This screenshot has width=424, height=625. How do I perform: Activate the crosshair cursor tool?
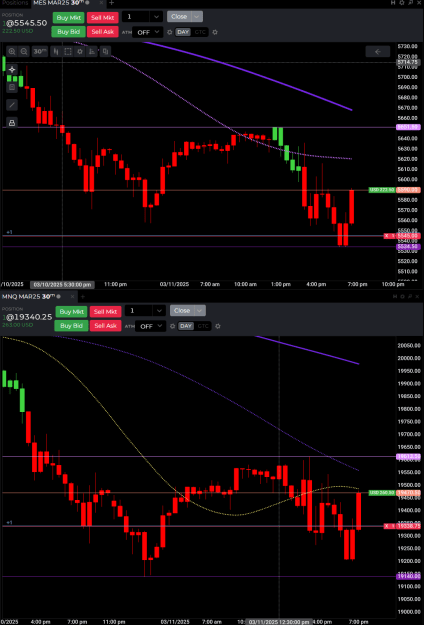click(12, 69)
